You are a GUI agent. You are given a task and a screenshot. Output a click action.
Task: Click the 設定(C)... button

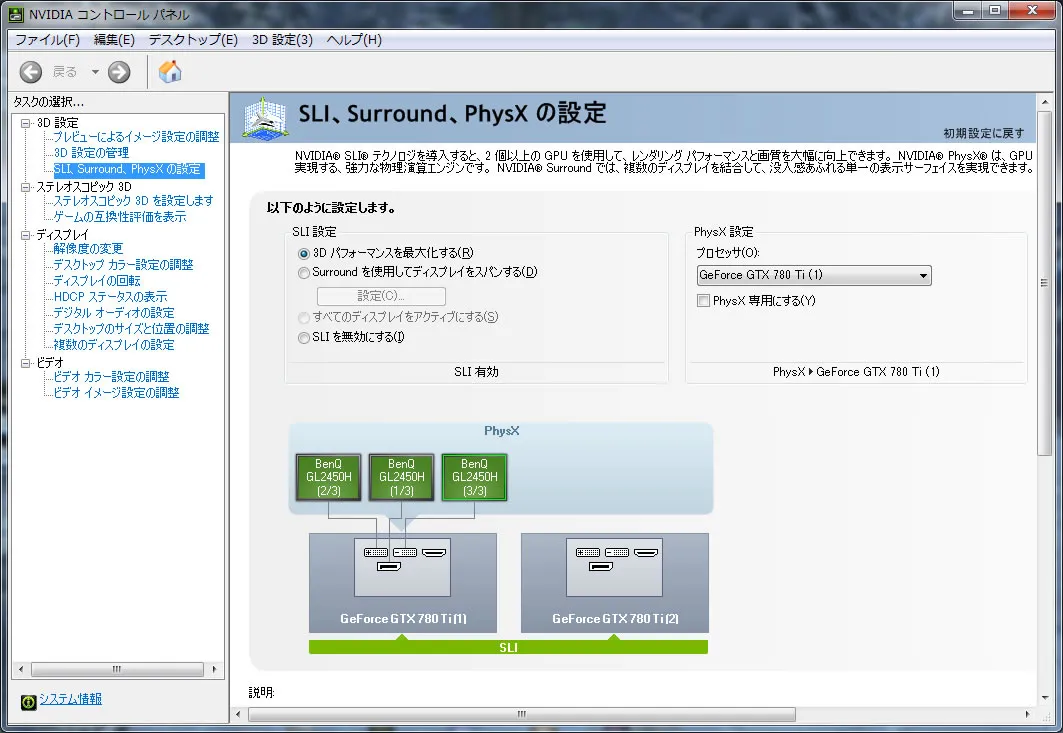381,296
